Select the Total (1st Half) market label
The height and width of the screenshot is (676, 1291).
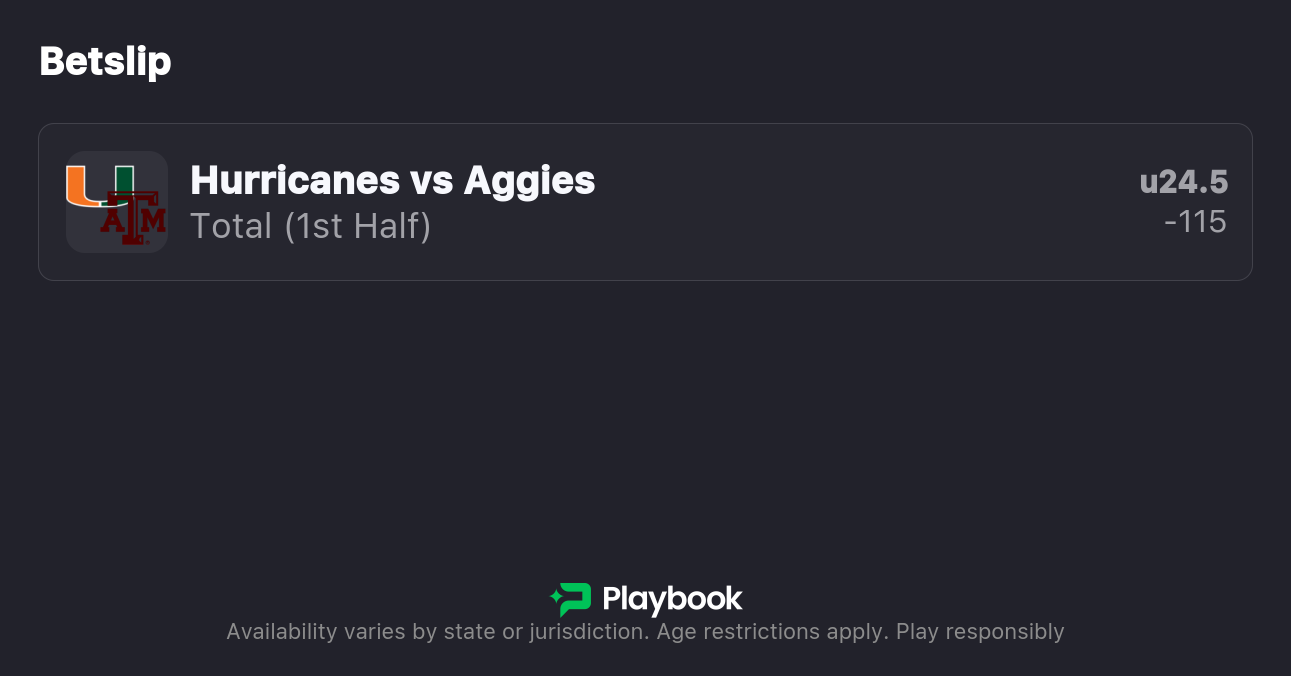[310, 226]
